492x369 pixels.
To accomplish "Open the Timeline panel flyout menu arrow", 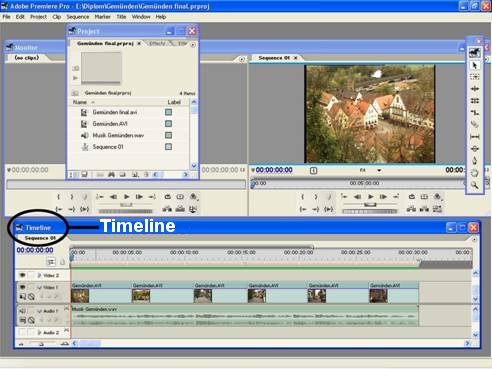I will [x=474, y=239].
